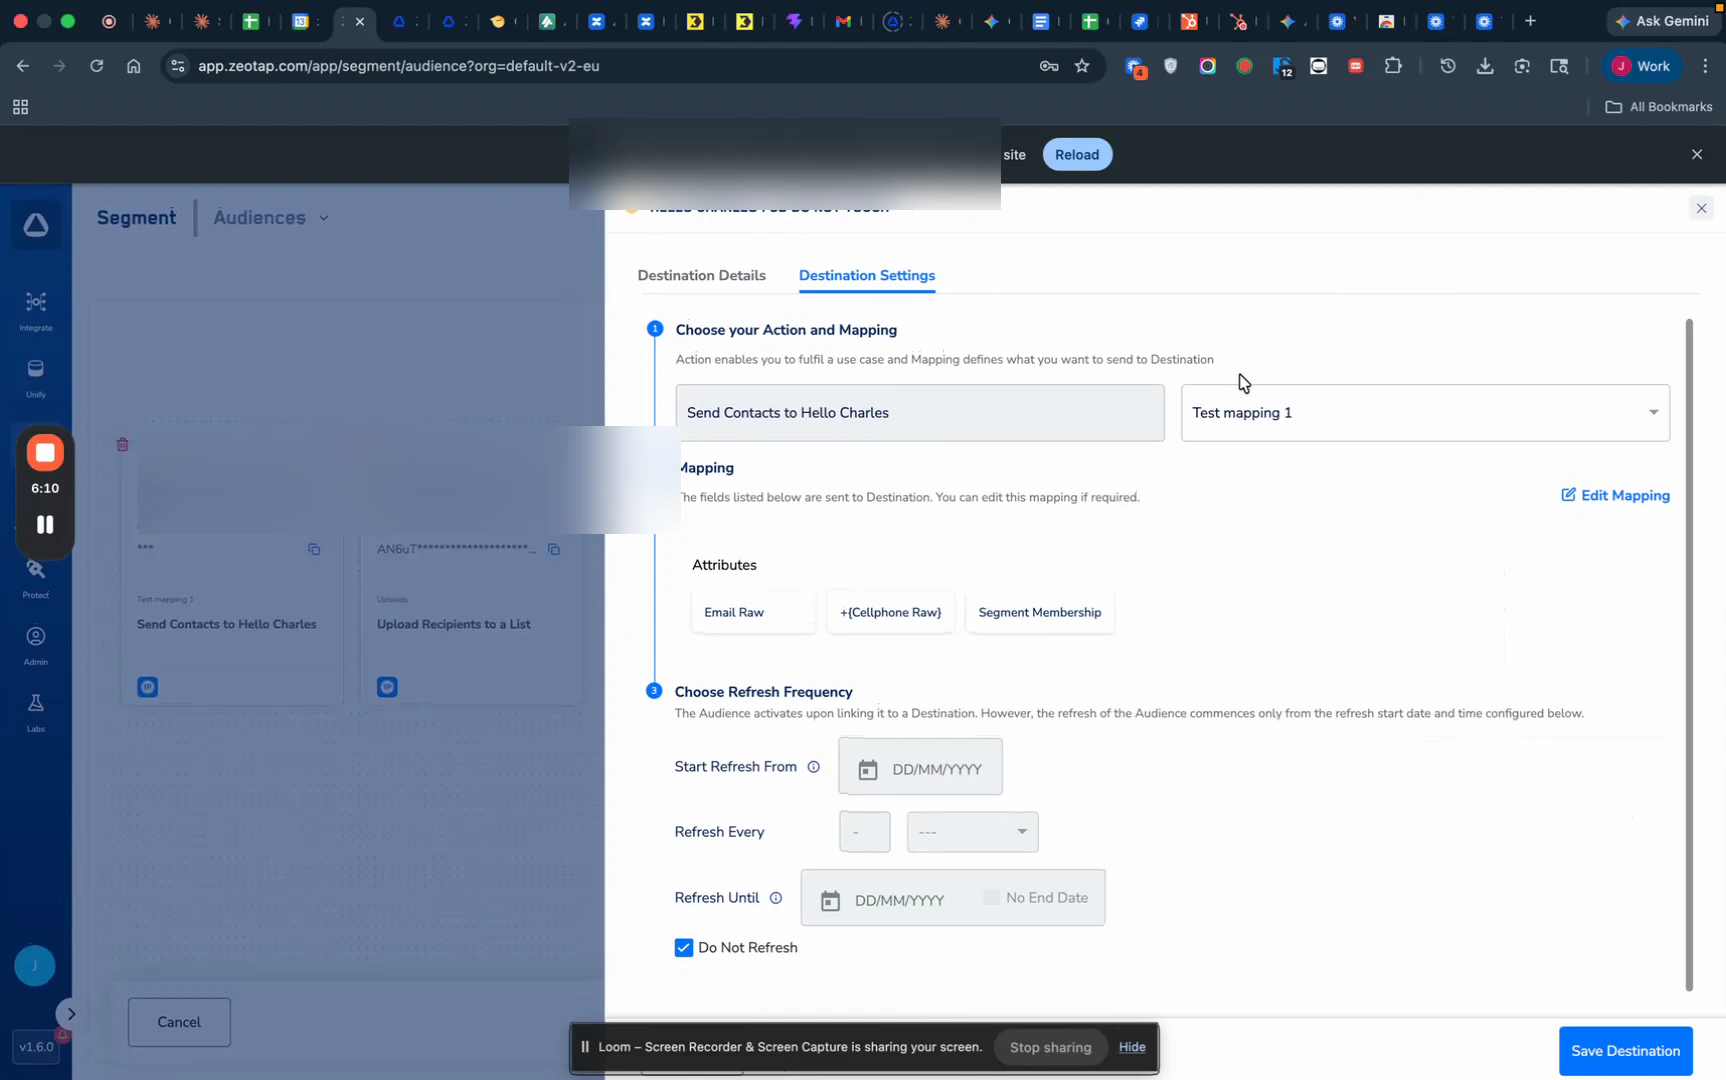
Task: Open the Integrate sidebar section
Action: click(x=36, y=311)
